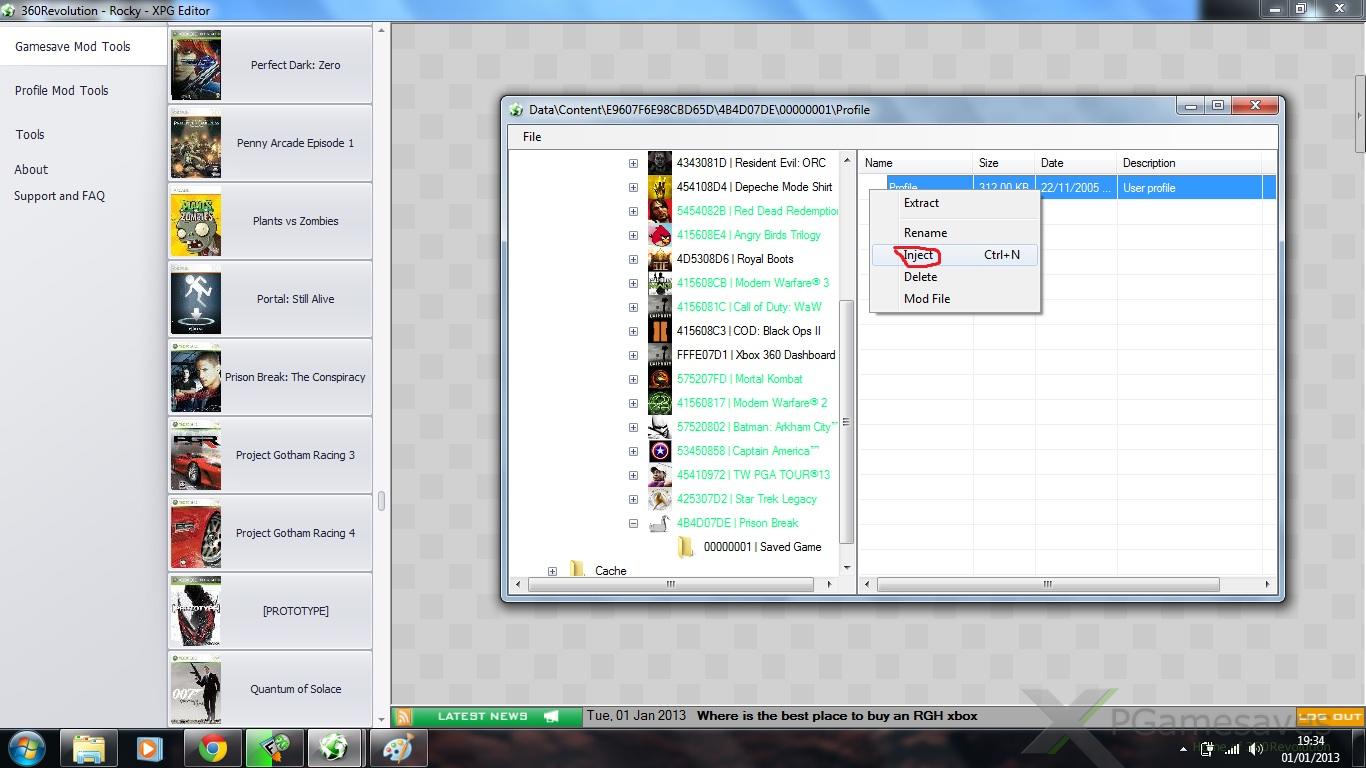Click the Mortal Kombat game icon
1366x768 pixels.
tap(659, 379)
